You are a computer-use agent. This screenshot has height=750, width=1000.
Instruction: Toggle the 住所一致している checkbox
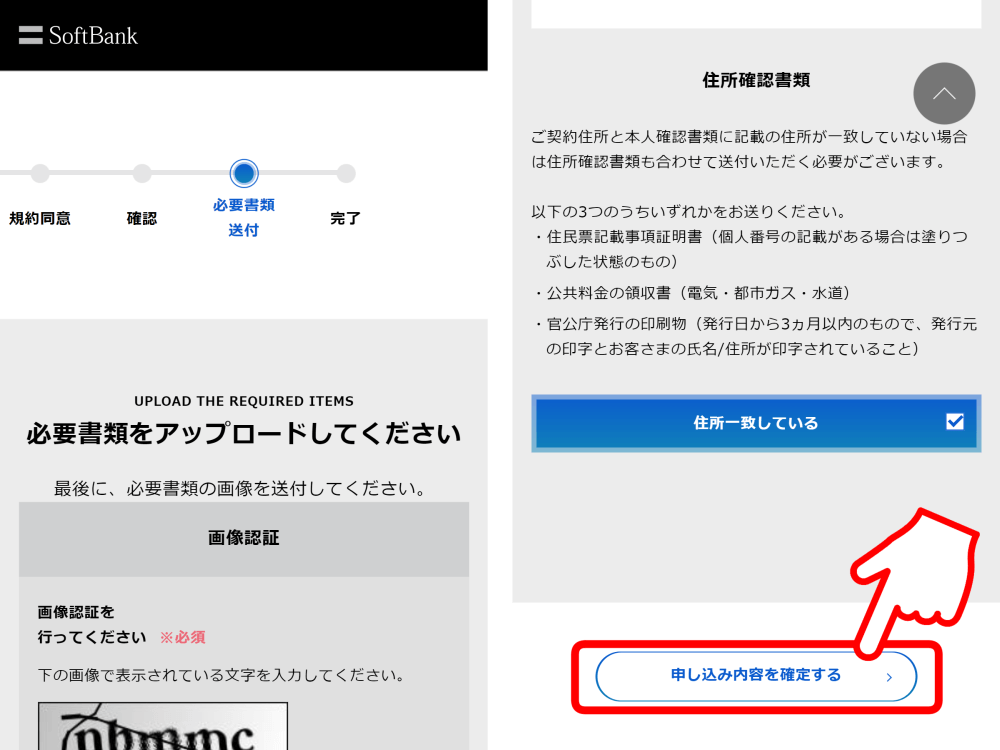[955, 422]
